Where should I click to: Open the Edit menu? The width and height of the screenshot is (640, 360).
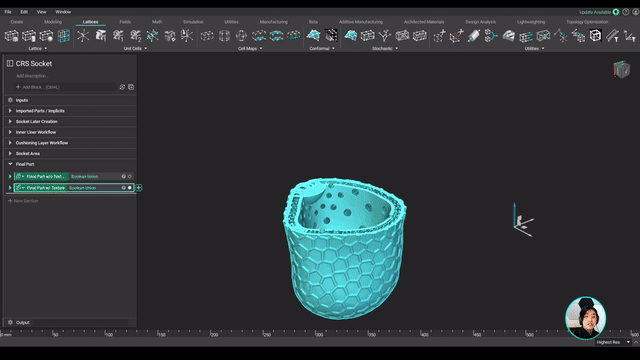pos(24,12)
